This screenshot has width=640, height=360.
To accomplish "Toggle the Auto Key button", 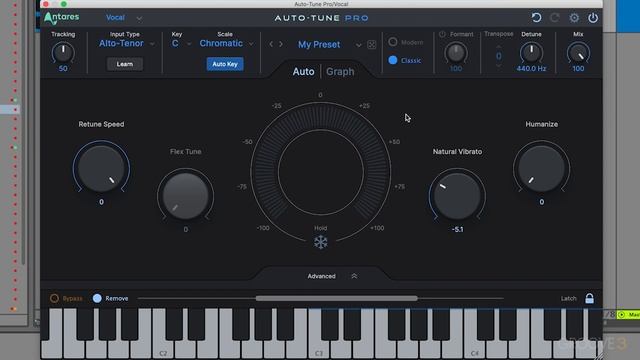I will coord(225,64).
